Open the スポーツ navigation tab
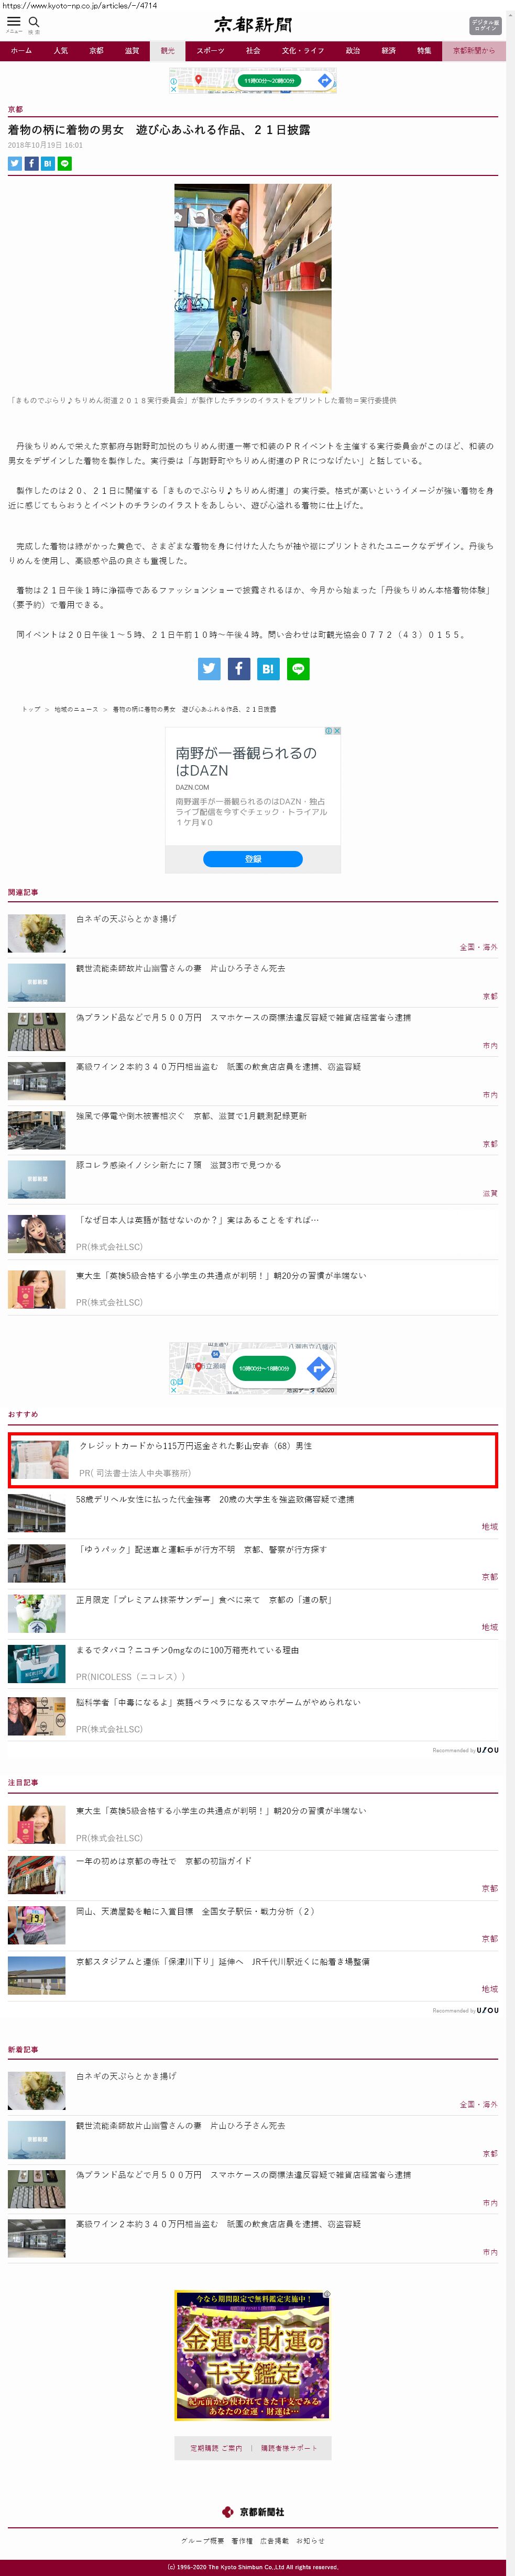The width and height of the screenshot is (515, 2576). 210,51
